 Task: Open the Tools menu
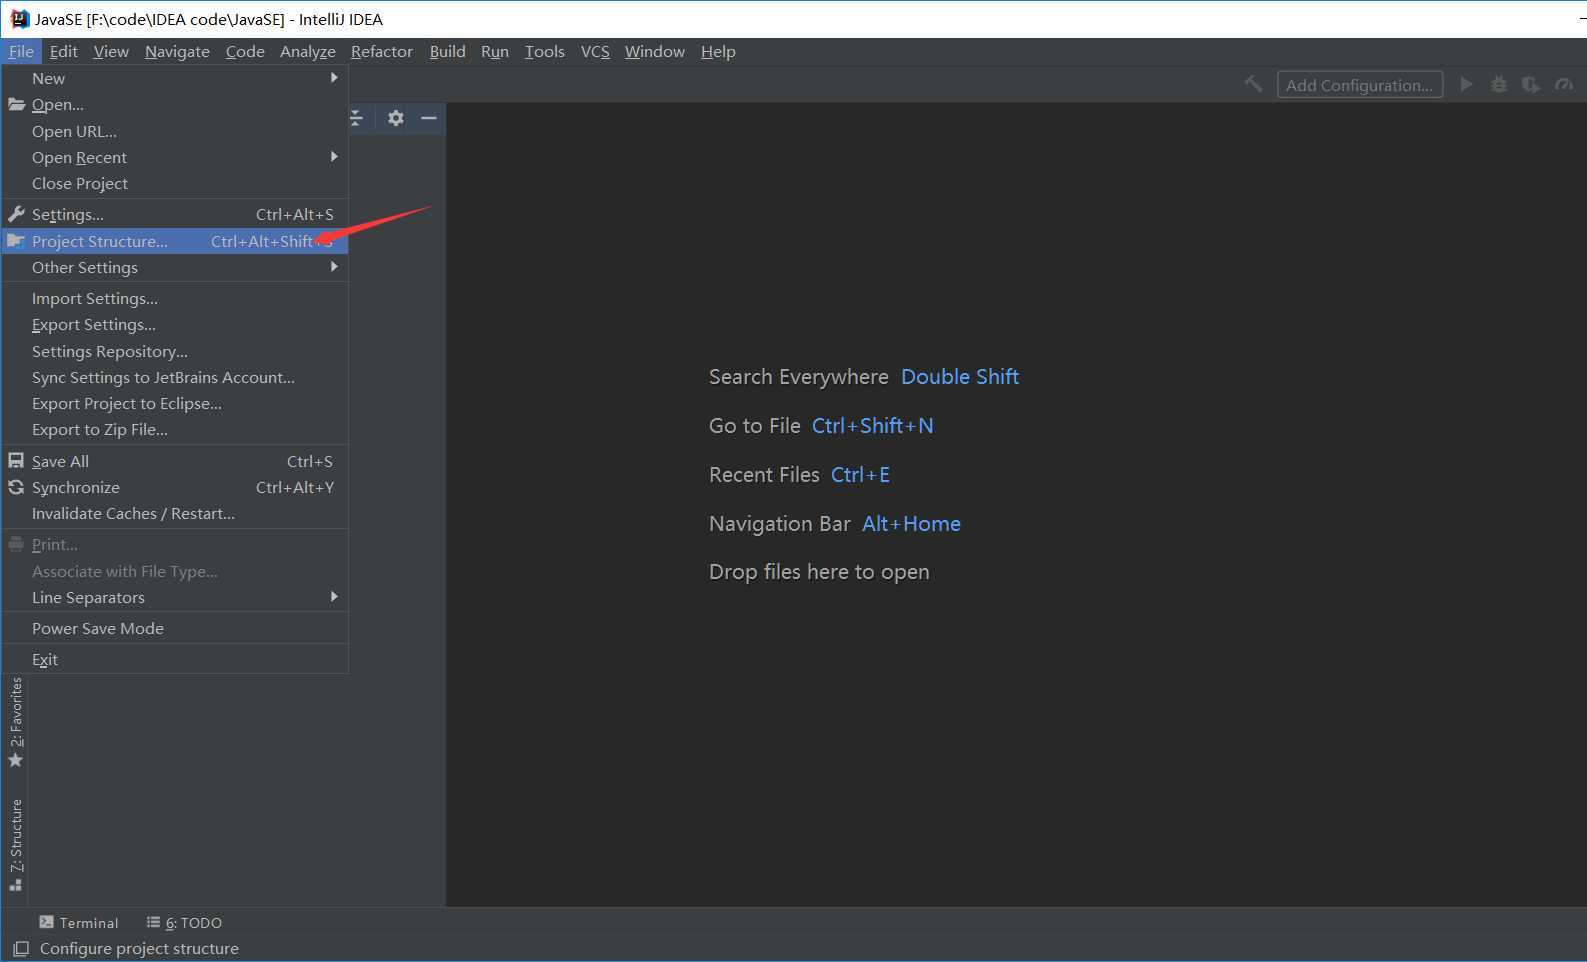click(x=545, y=51)
